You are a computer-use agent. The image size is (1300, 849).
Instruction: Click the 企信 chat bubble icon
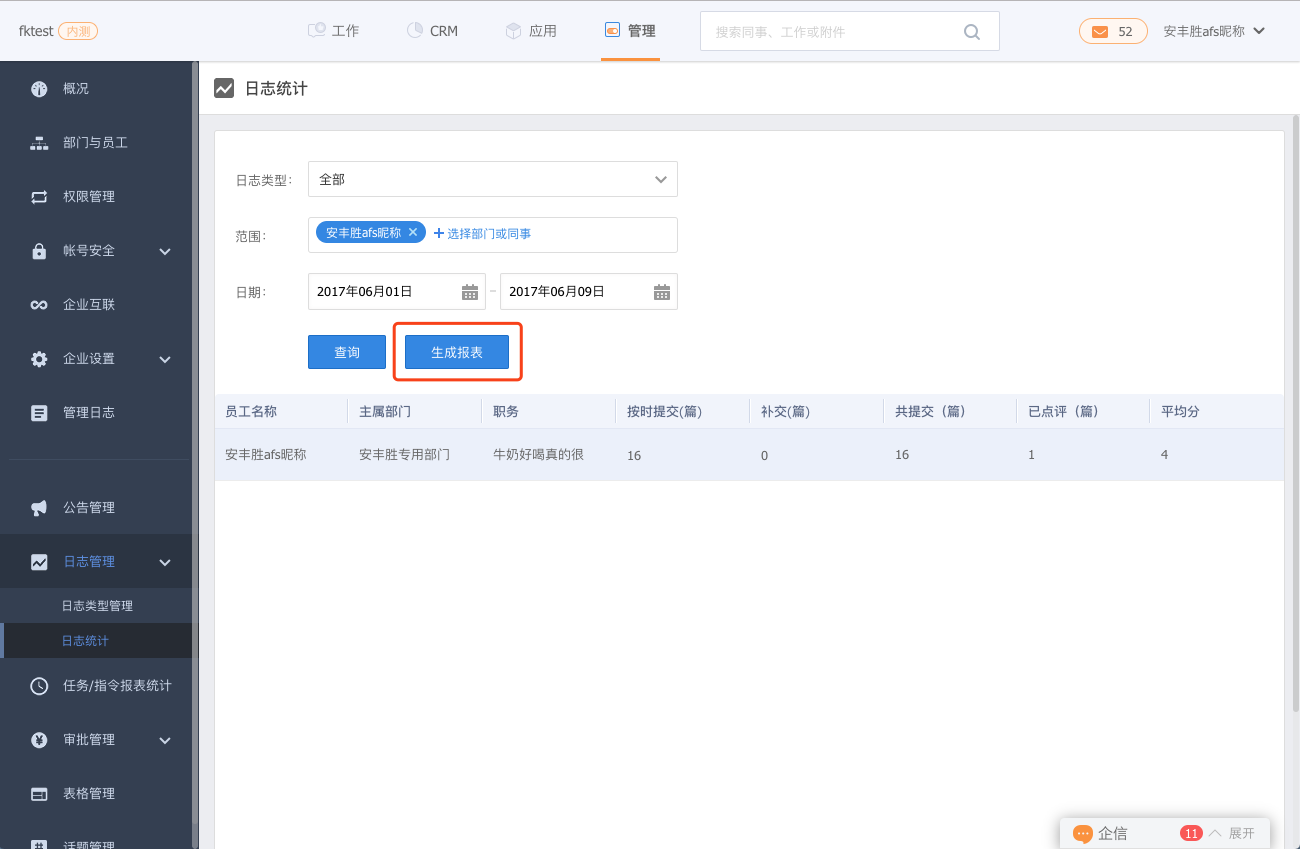point(1083,833)
